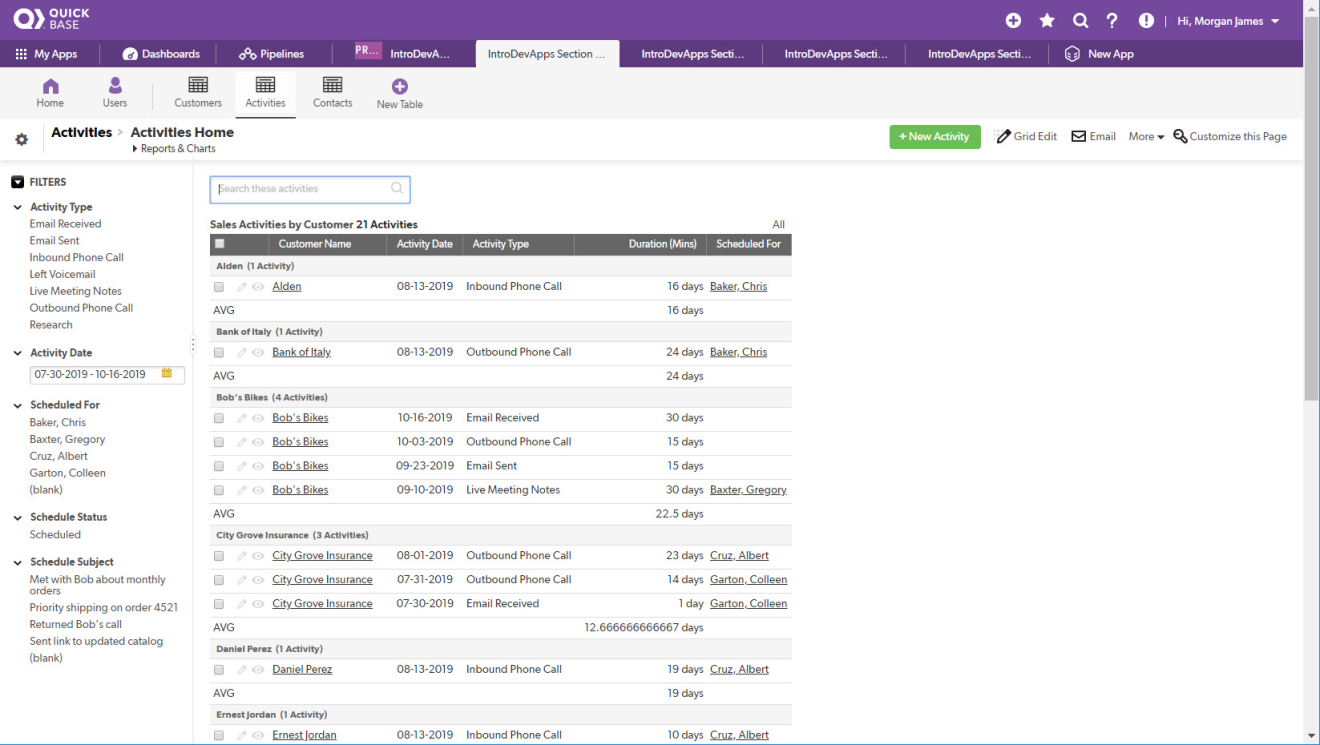Click into Search these activities field
Image resolution: width=1320 pixels, height=745 pixels.
click(300, 189)
